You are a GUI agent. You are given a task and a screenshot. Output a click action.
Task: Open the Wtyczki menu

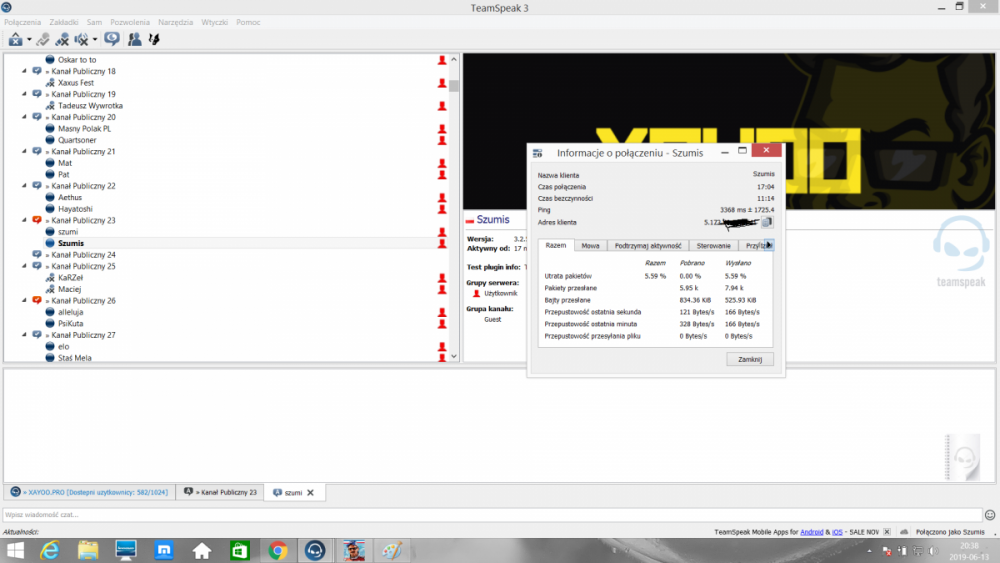(x=214, y=22)
